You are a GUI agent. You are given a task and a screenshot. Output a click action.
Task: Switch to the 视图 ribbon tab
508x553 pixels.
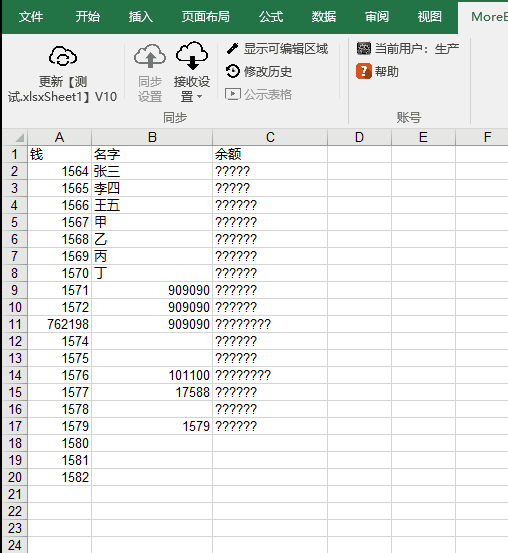tap(430, 17)
